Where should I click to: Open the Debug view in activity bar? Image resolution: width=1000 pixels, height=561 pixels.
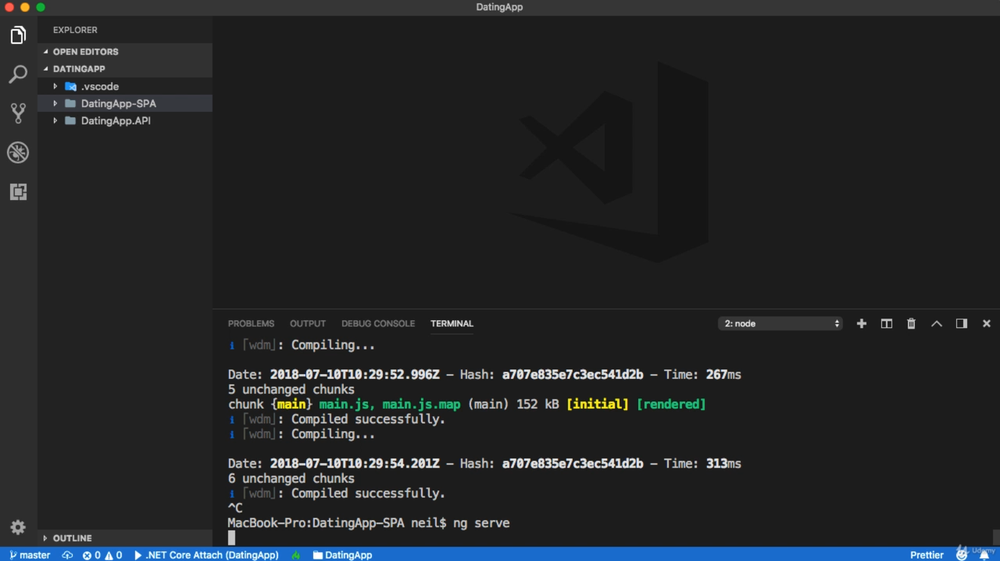18,152
